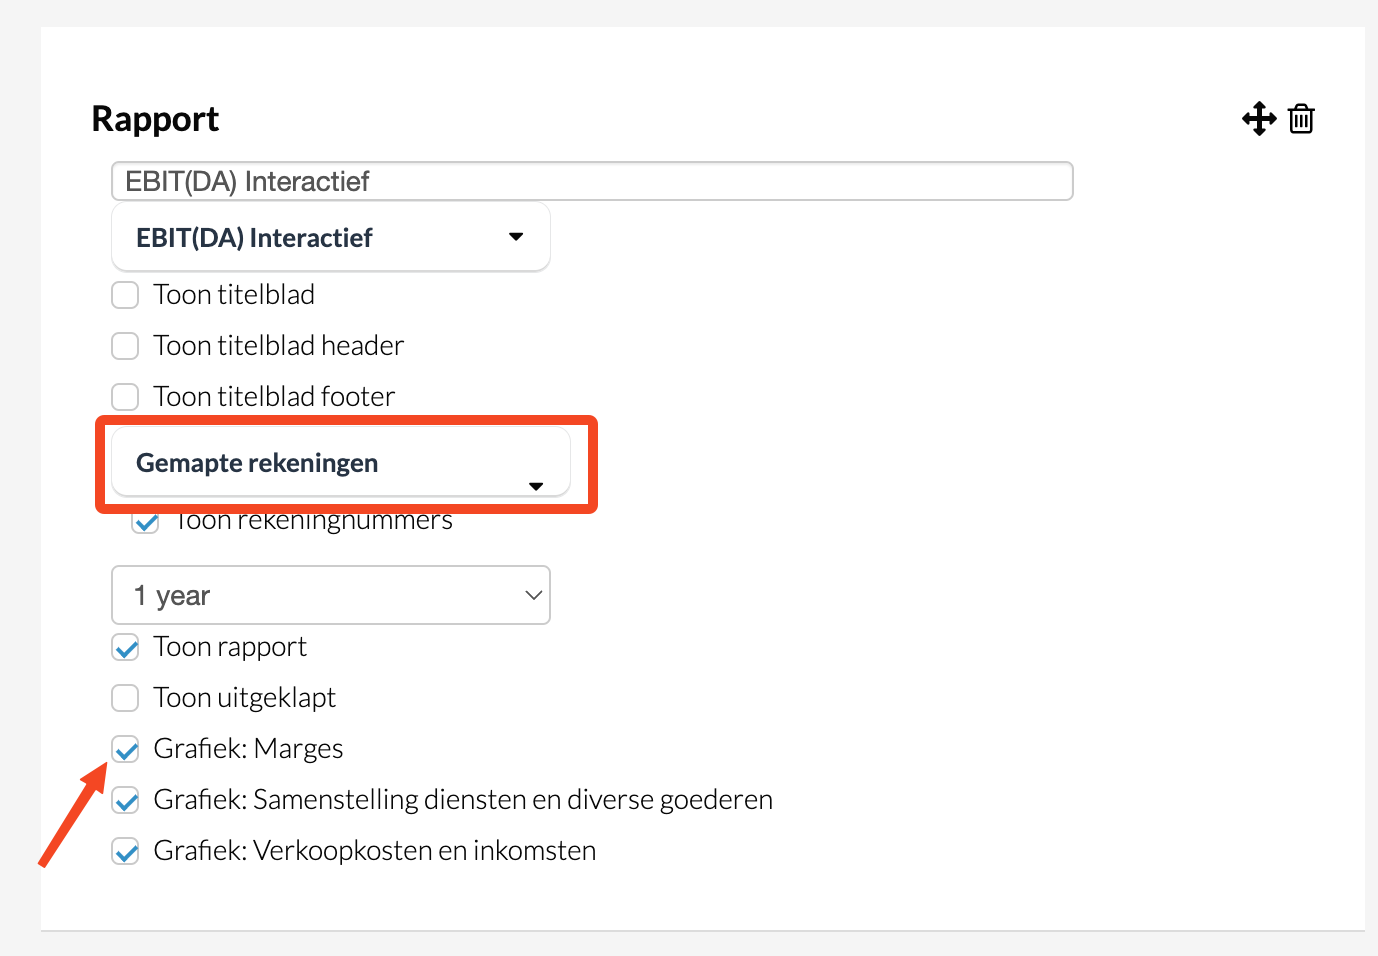Click the caret arrow of EBIT(DA) Interactief dropdown
This screenshot has width=1378, height=956.
click(x=516, y=237)
